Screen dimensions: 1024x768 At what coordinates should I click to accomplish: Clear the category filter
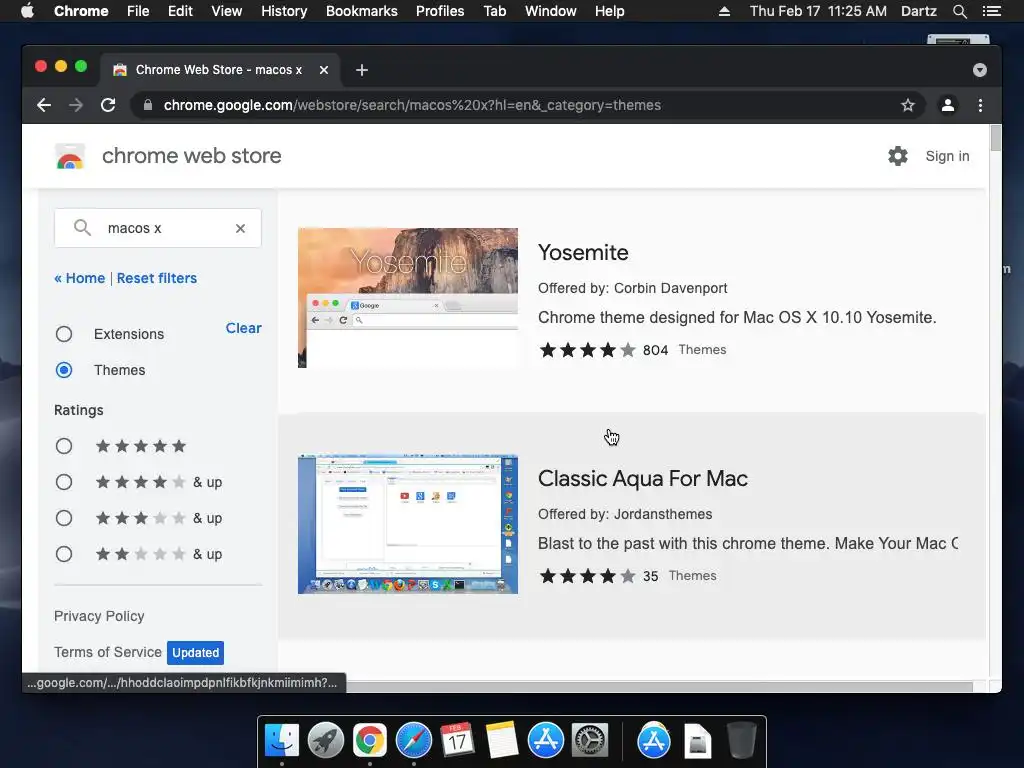(244, 328)
